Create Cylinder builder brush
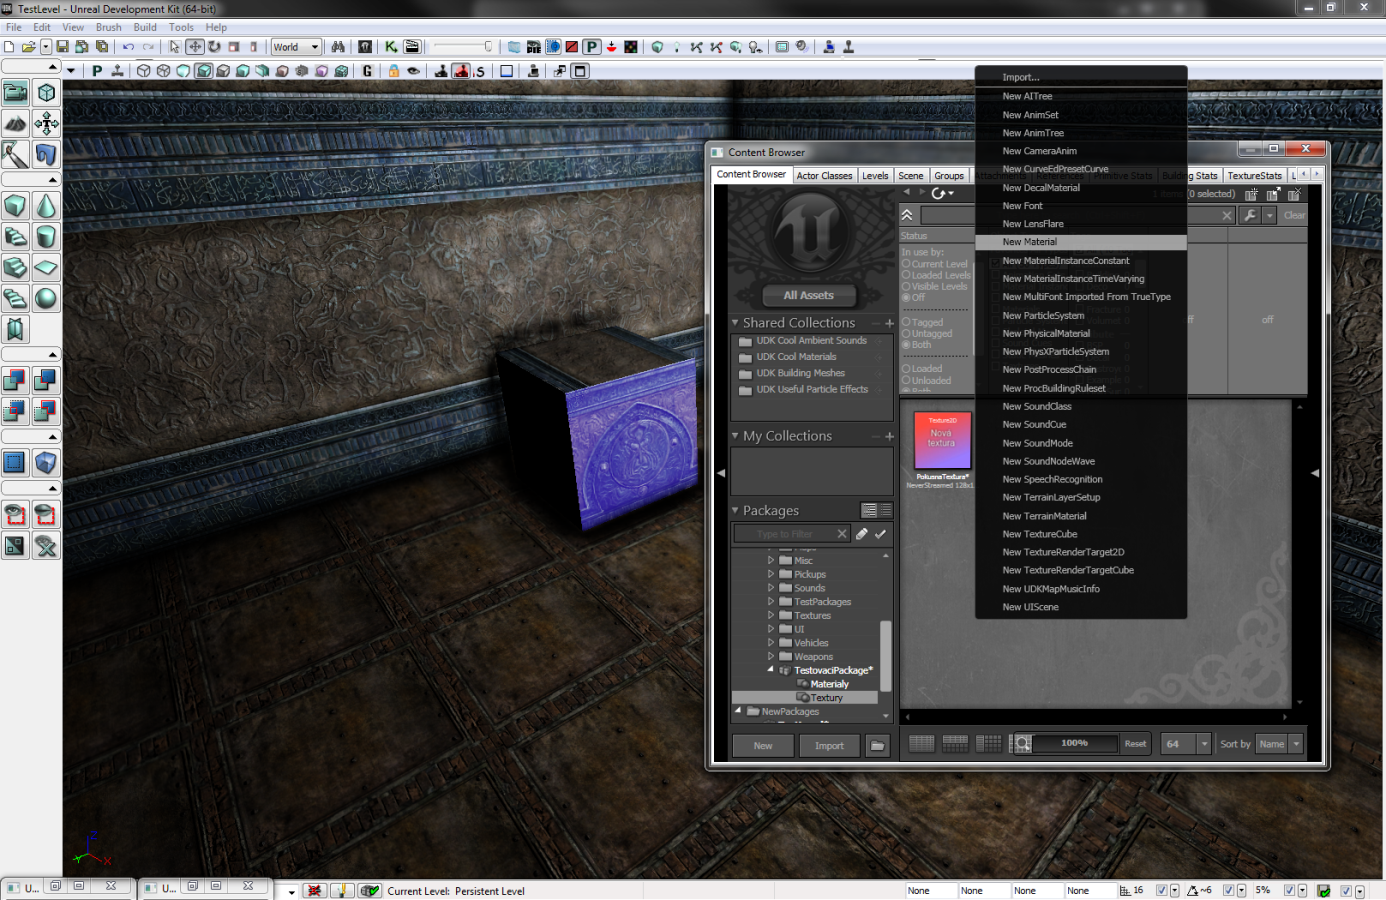Screen dimensions: 1386x900 [x=46, y=237]
